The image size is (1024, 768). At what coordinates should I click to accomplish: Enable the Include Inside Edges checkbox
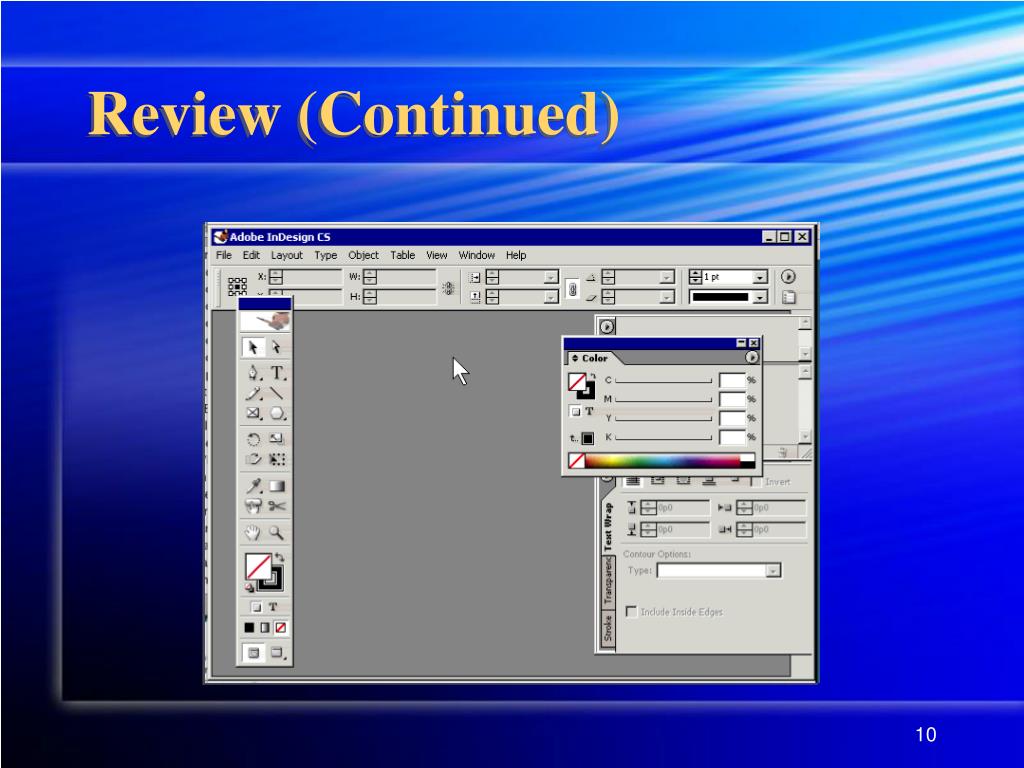pos(632,612)
